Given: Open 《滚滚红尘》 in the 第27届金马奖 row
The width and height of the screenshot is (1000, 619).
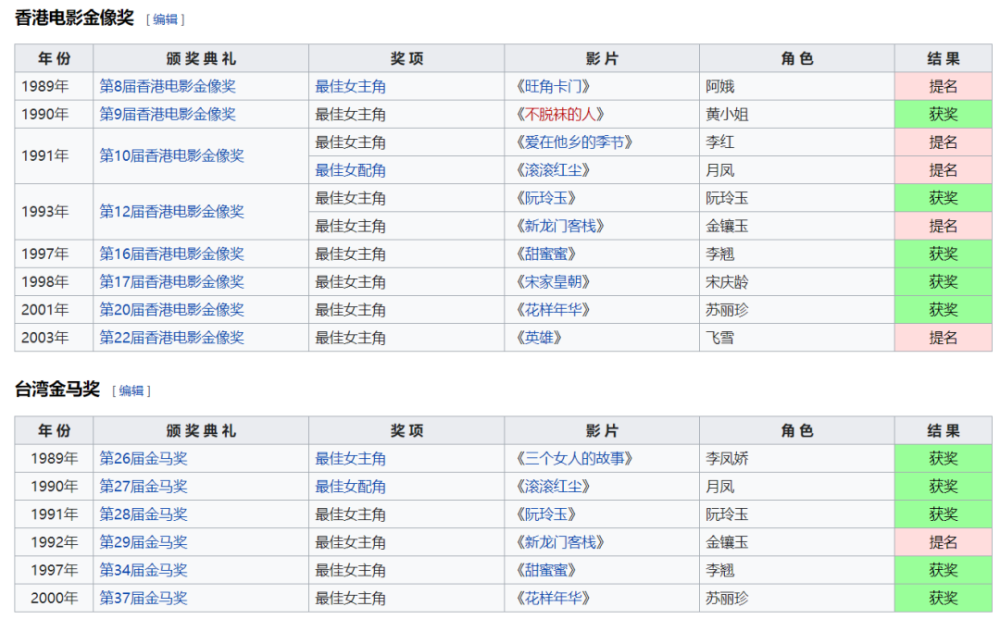Looking at the screenshot, I should coord(553,486).
